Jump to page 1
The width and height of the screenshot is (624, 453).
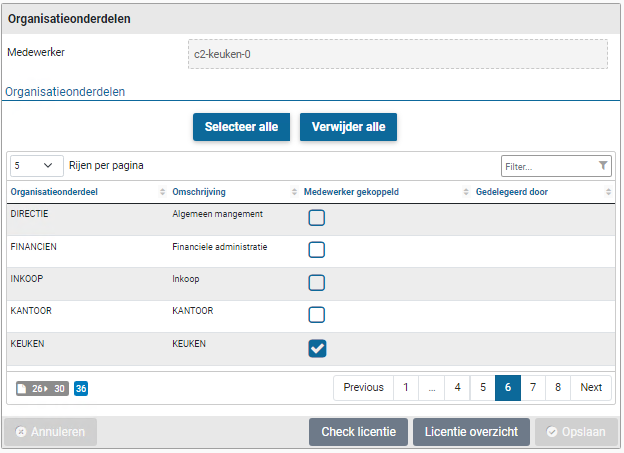(x=406, y=387)
